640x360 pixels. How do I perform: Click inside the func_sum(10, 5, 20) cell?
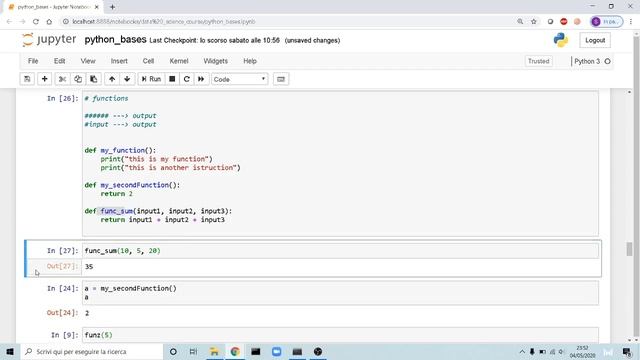(x=340, y=251)
